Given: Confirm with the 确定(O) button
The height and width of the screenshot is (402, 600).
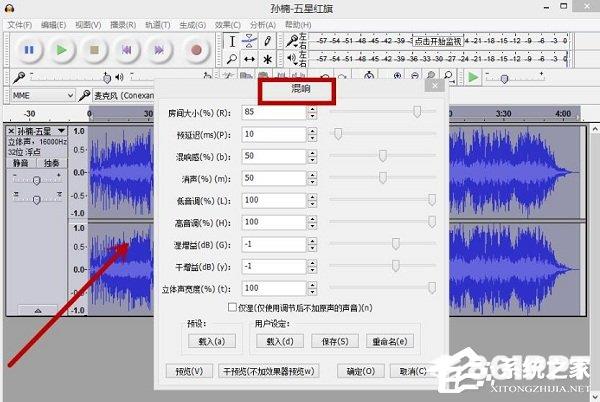Looking at the screenshot, I should (x=360, y=371).
